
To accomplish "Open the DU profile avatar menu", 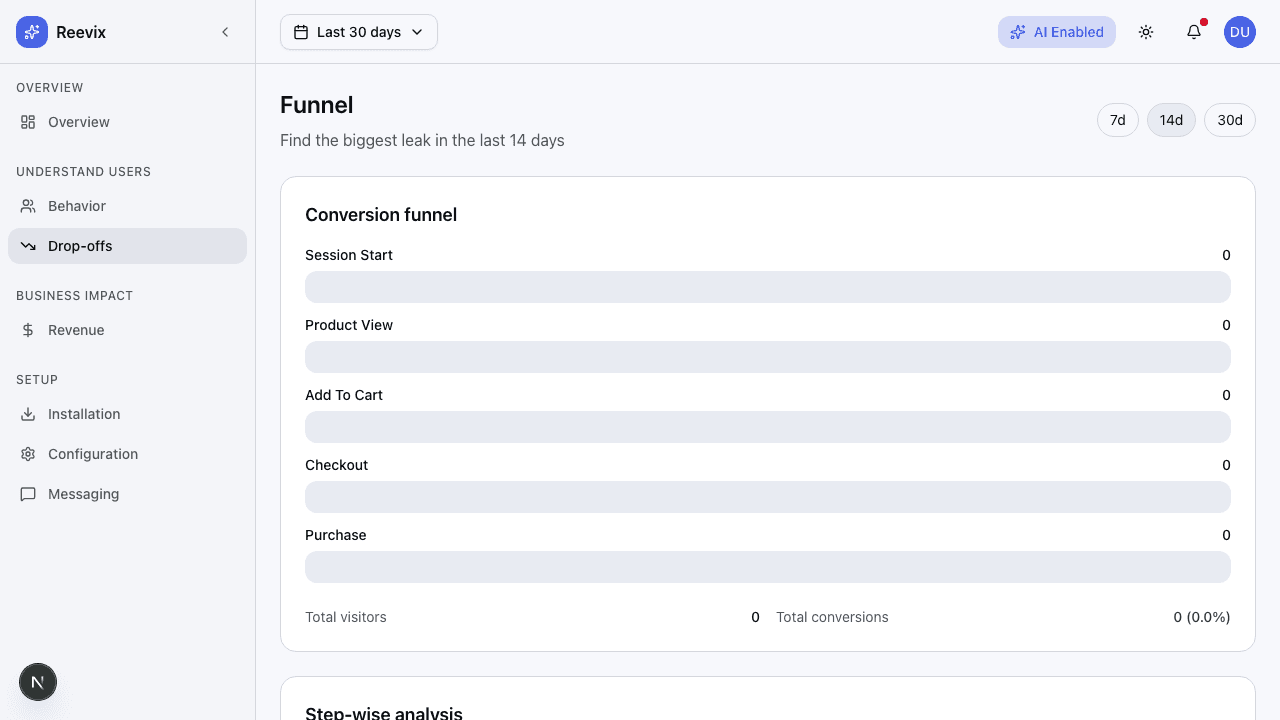I will [1240, 32].
